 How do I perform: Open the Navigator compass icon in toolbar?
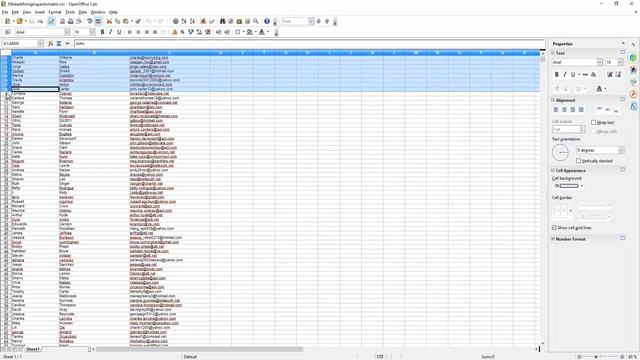coord(231,21)
